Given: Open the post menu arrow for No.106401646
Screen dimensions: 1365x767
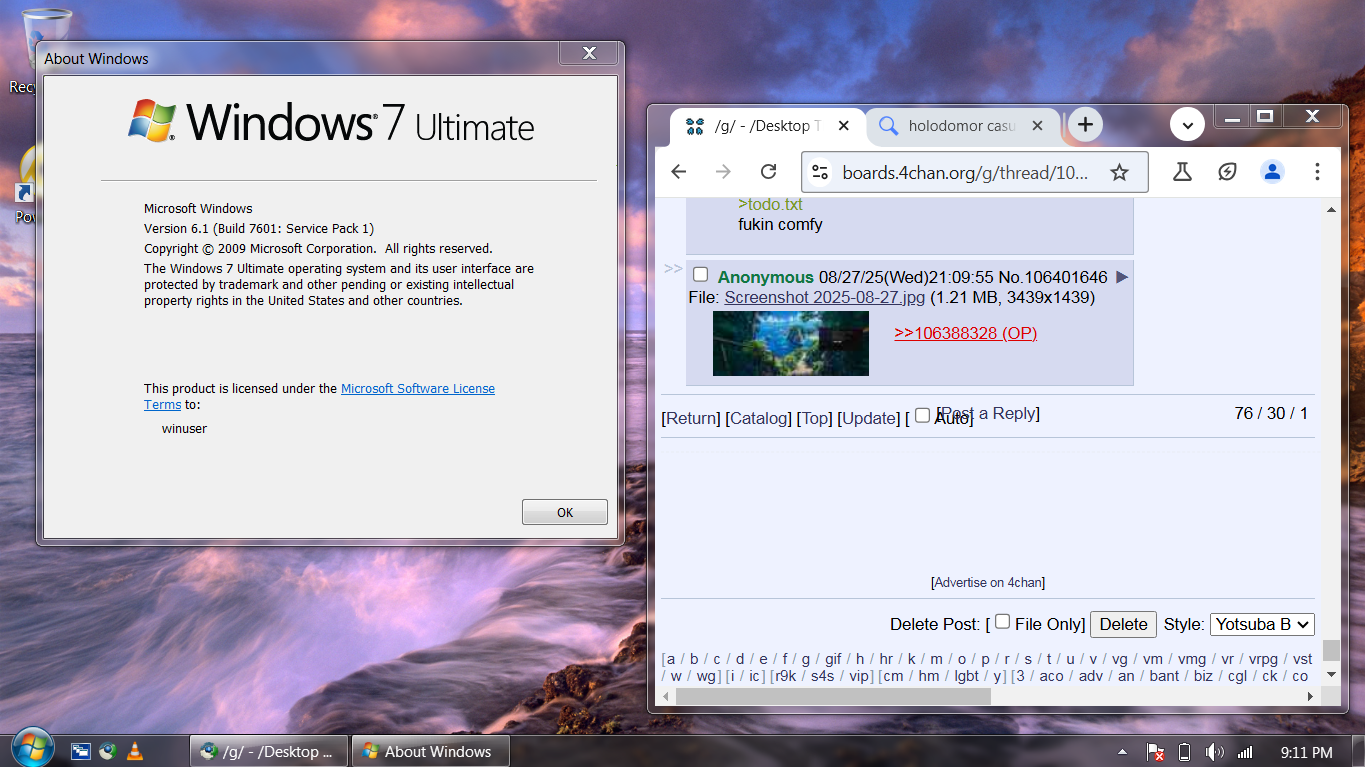Looking at the screenshot, I should 1122,277.
